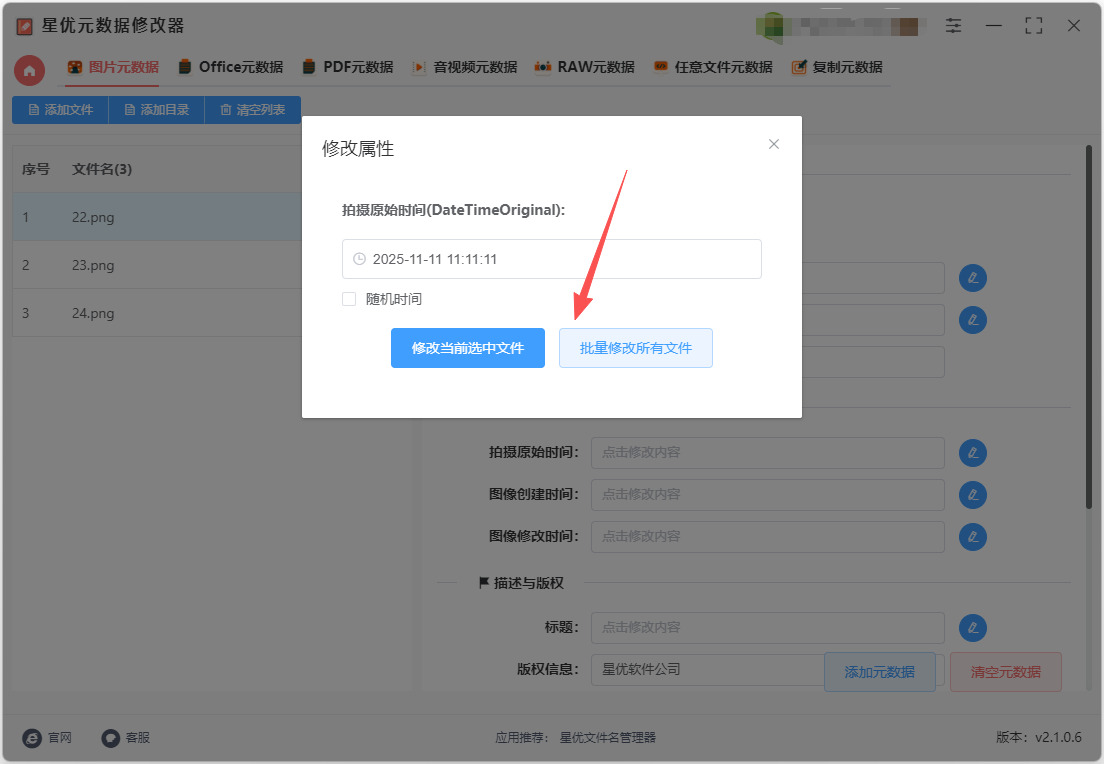Open the 音视频元数据 tab

click(465, 68)
